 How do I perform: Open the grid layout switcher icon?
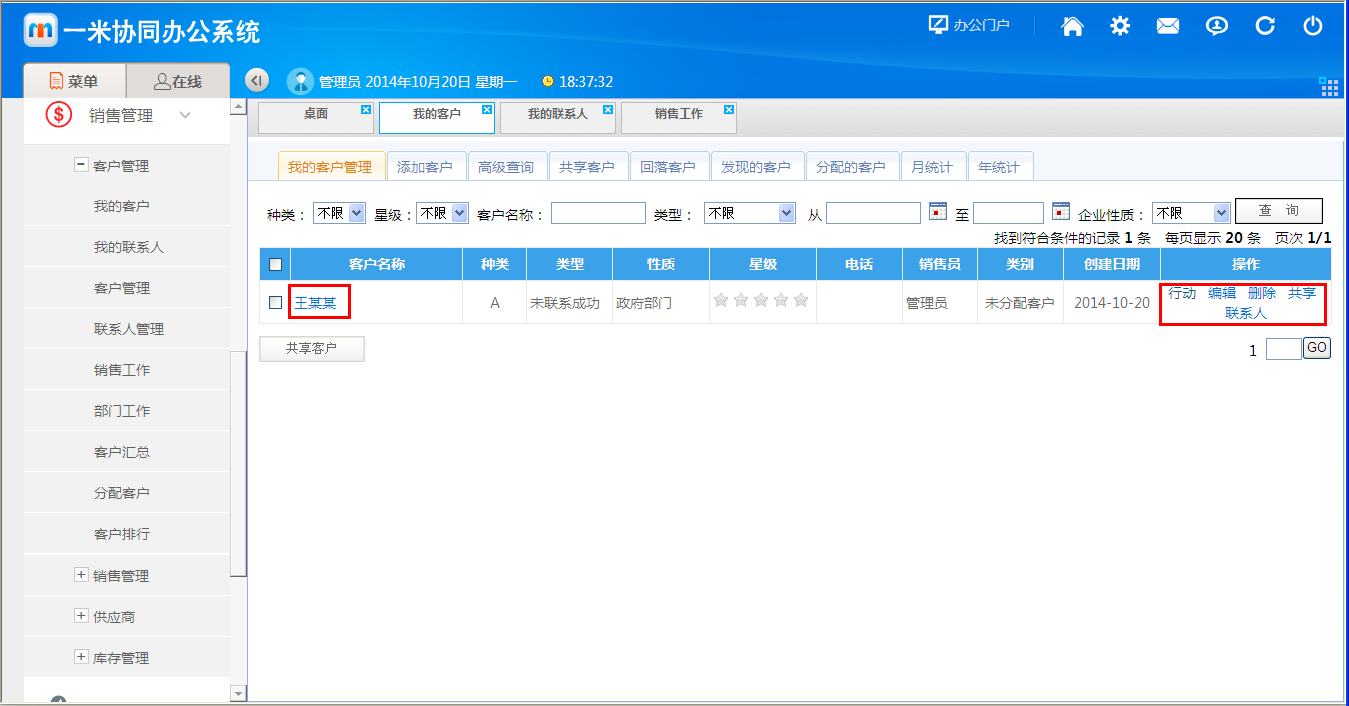coord(1329,86)
